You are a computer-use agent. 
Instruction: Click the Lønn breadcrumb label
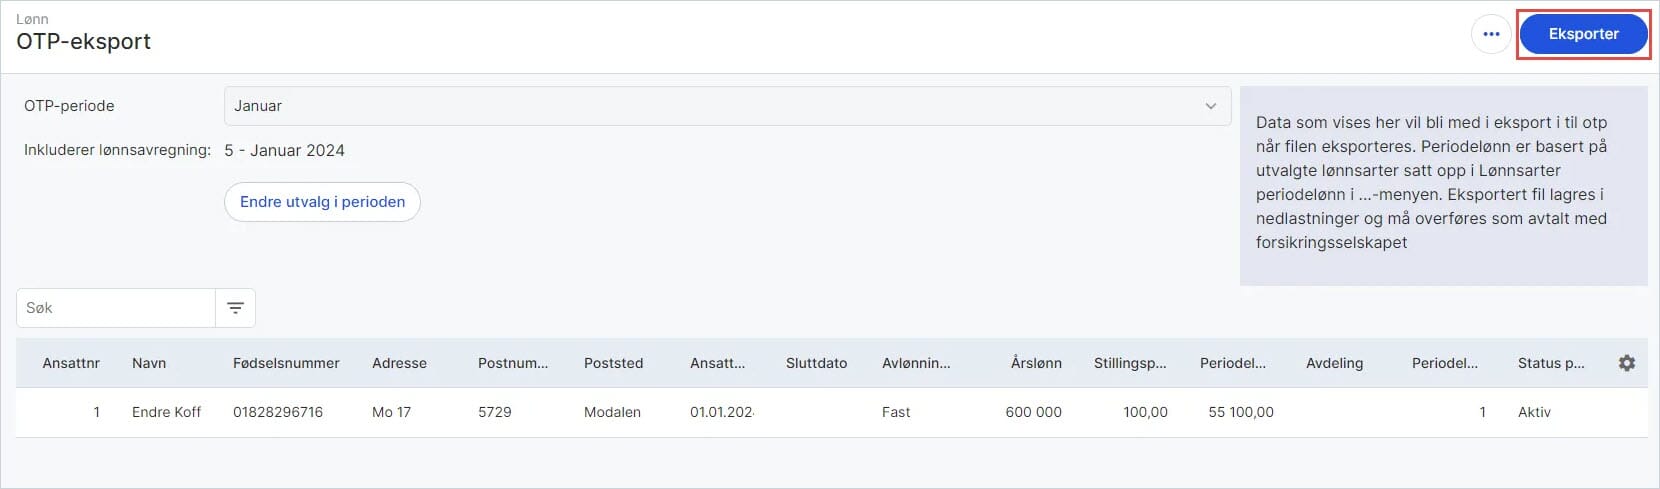pyautogui.click(x=32, y=19)
